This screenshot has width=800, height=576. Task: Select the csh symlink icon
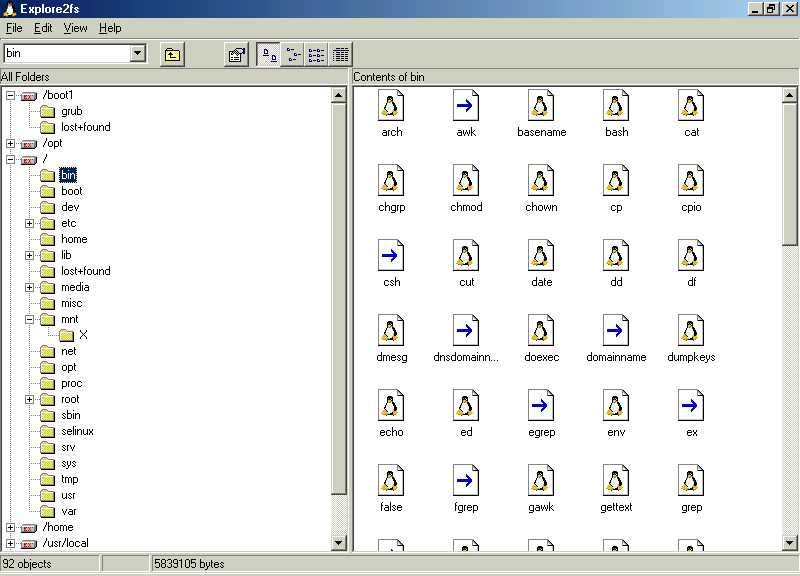coord(391,256)
